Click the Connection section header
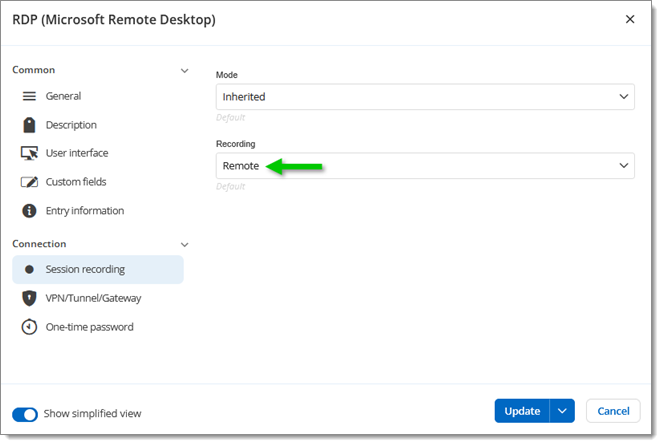The height and width of the screenshot is (445, 662). click(x=39, y=244)
